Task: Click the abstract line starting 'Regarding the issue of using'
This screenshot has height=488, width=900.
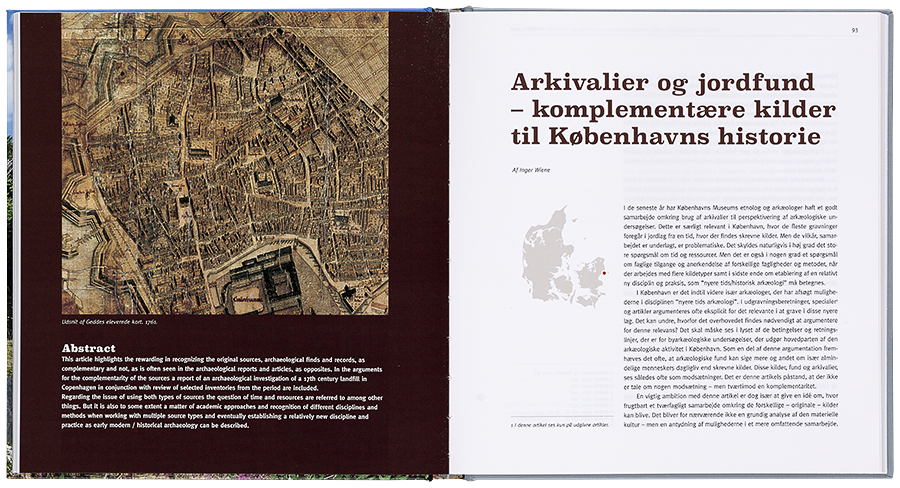Action: point(222,397)
